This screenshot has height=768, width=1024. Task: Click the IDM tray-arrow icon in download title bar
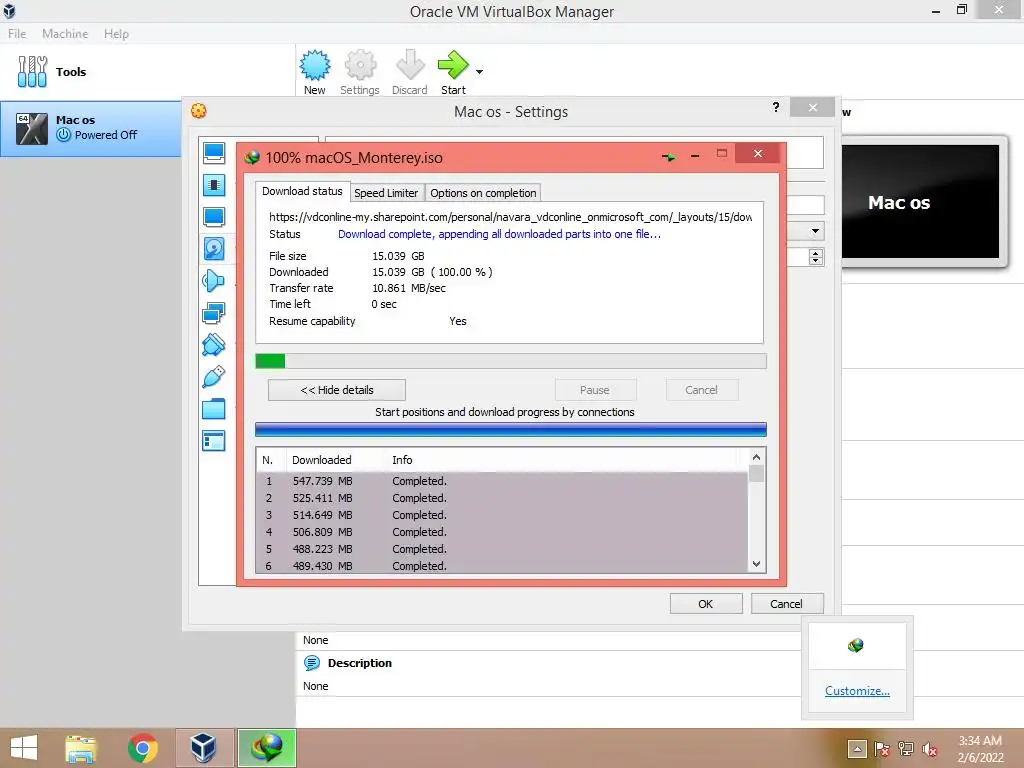669,157
